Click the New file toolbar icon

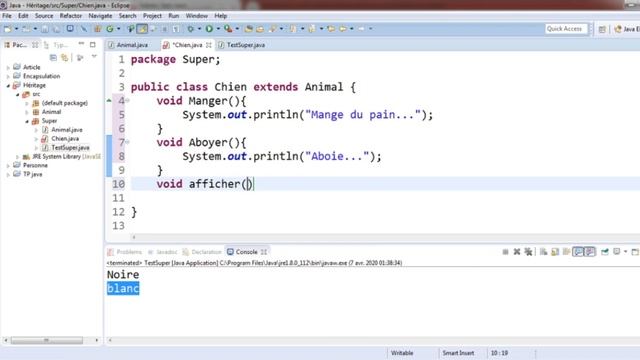(7, 29)
